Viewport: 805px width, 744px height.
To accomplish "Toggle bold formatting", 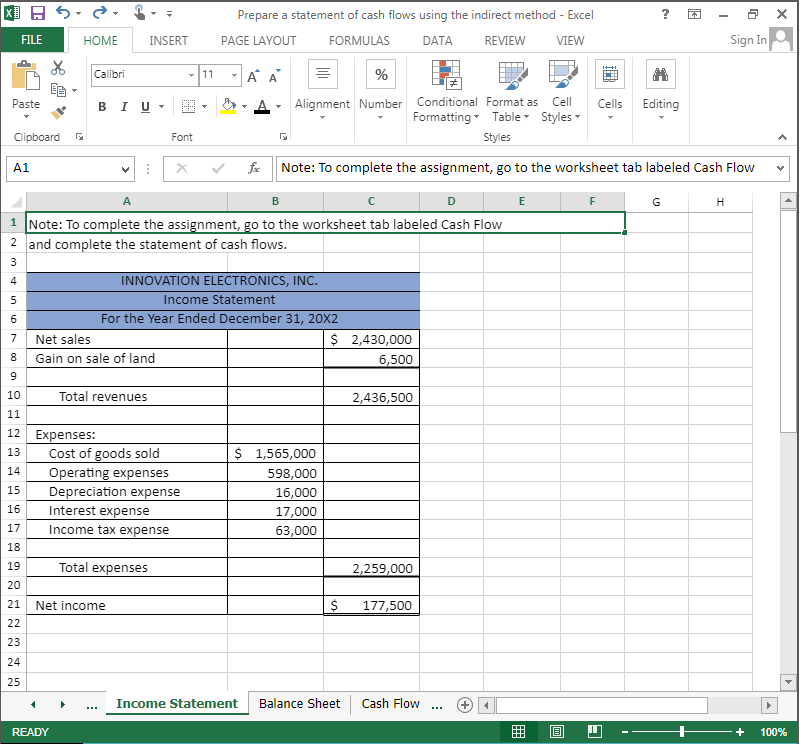I will tap(102, 105).
